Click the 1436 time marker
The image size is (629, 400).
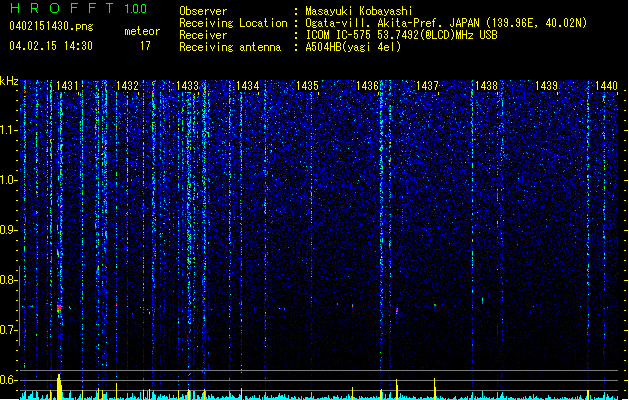[x=367, y=86]
